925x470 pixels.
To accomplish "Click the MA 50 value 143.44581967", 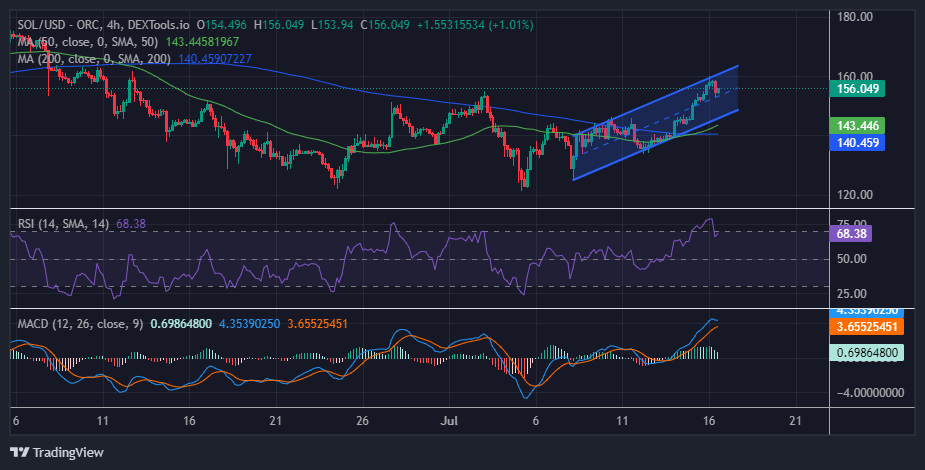I will click(202, 42).
